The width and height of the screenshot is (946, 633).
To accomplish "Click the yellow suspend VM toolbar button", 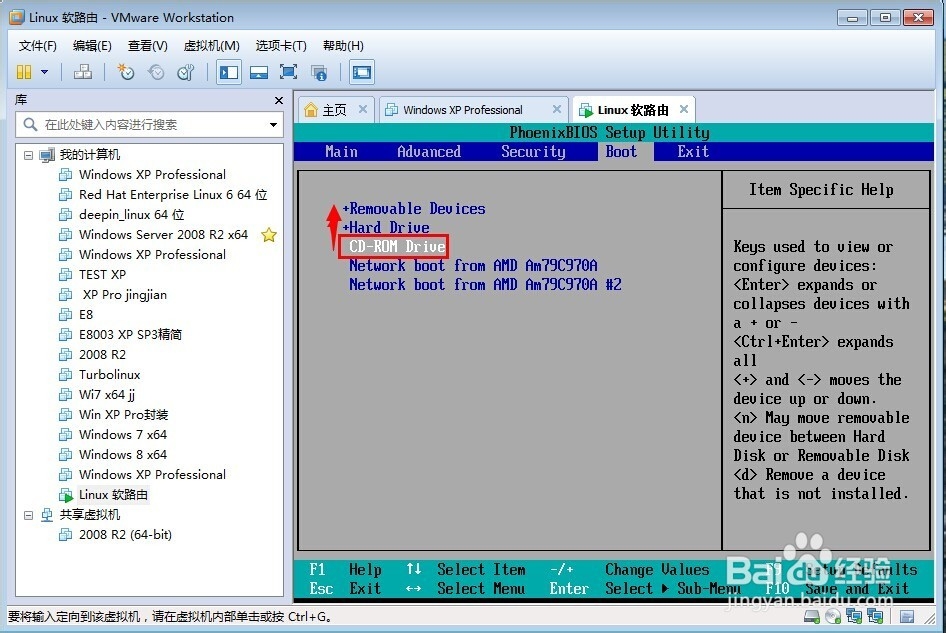I will (24, 72).
